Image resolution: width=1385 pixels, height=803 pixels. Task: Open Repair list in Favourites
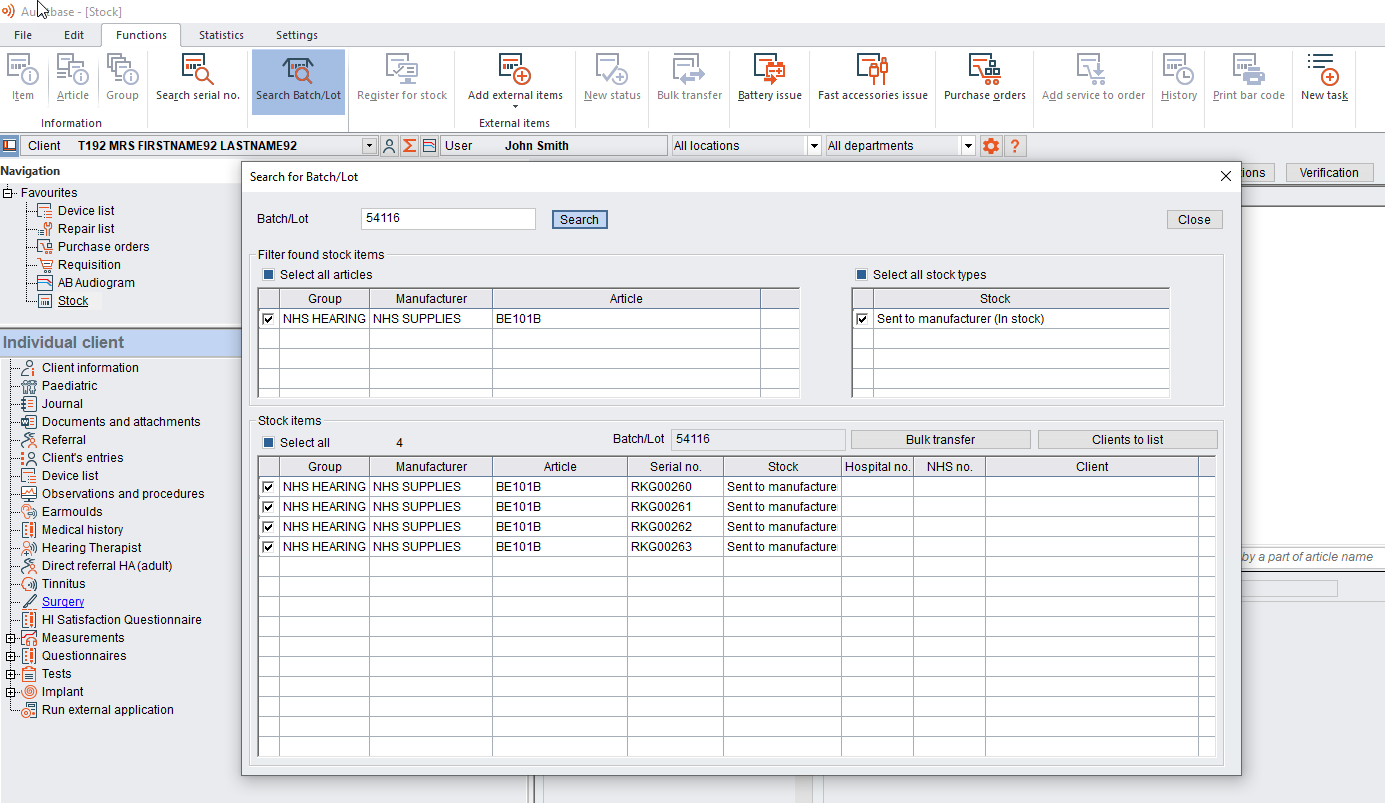point(86,229)
